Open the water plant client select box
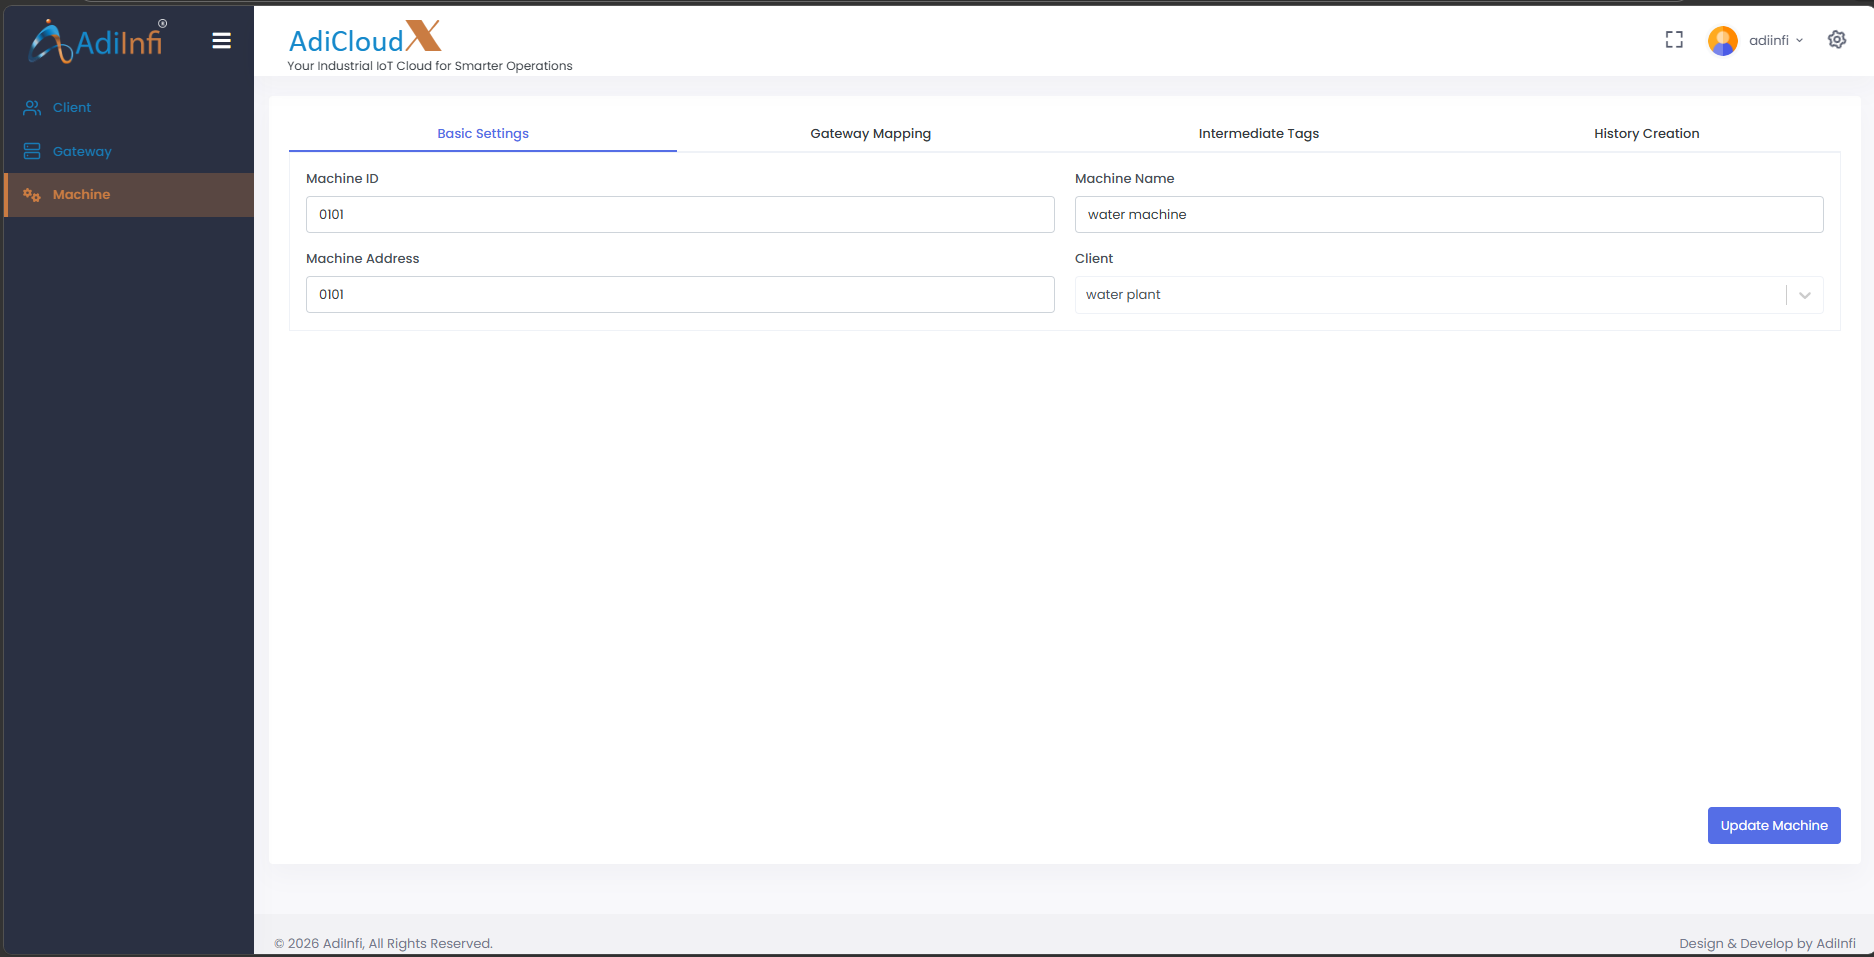This screenshot has height=957, width=1874. [x=1430, y=295]
